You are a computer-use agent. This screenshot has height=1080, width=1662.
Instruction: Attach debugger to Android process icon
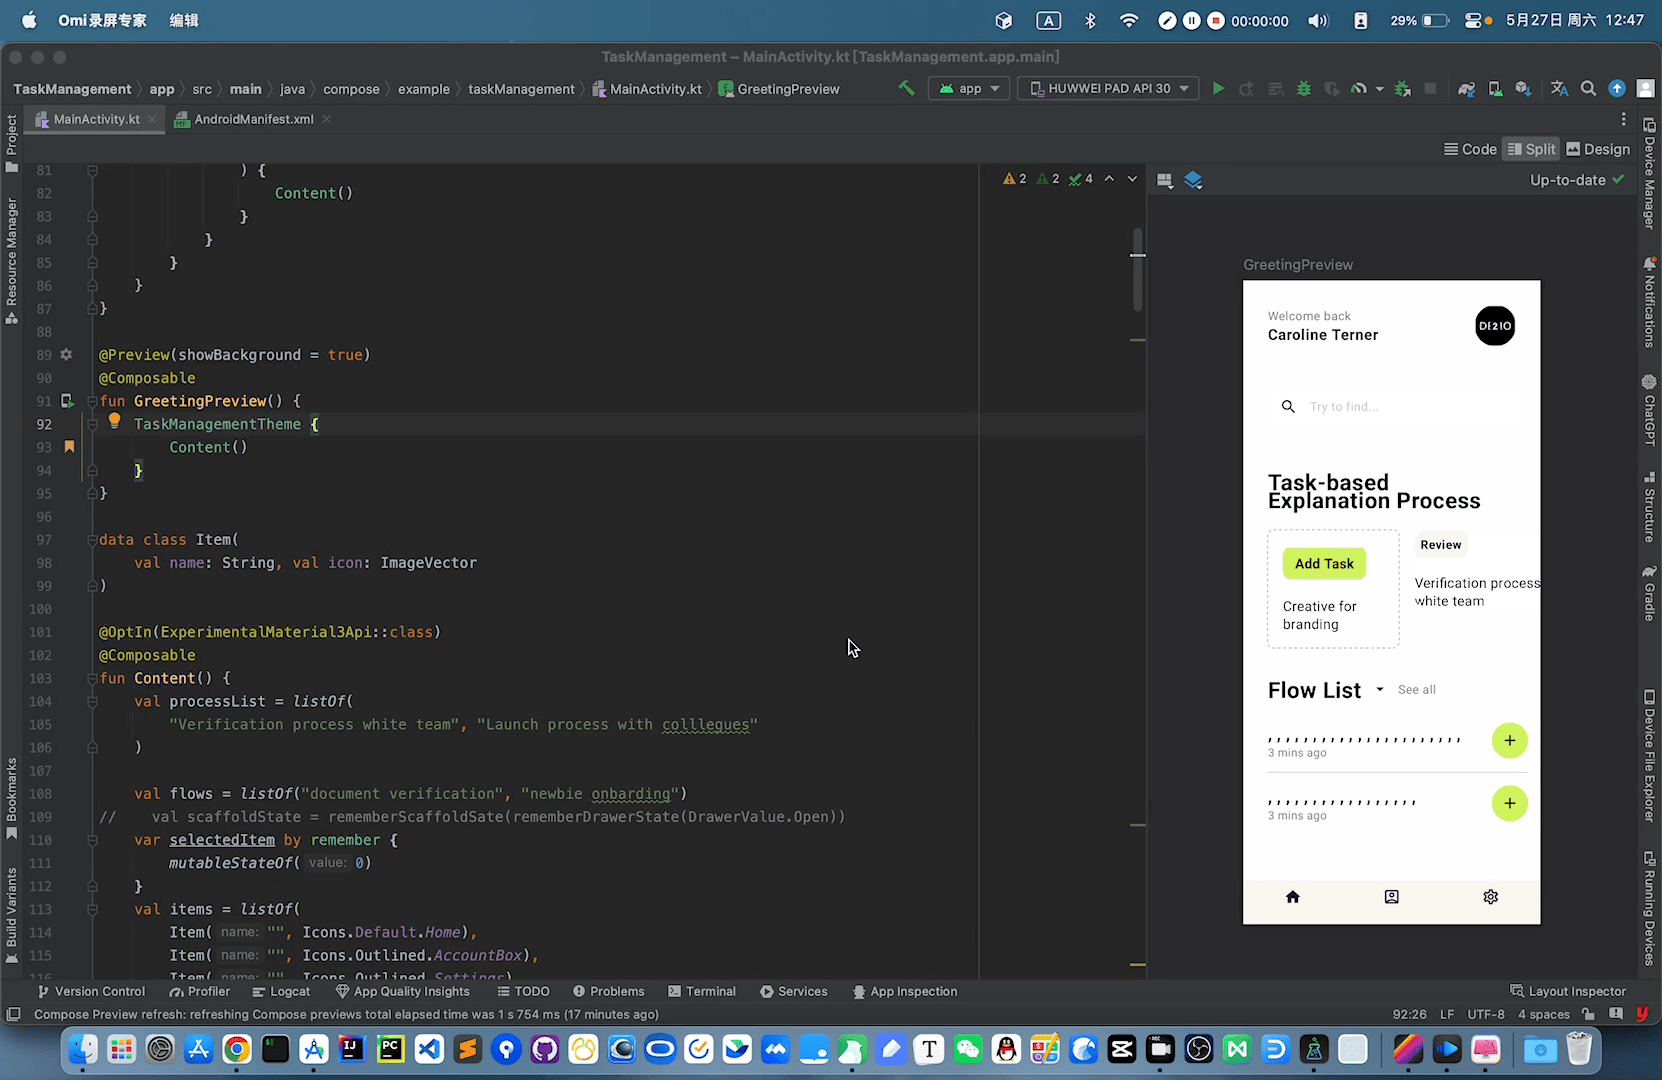pos(1402,88)
